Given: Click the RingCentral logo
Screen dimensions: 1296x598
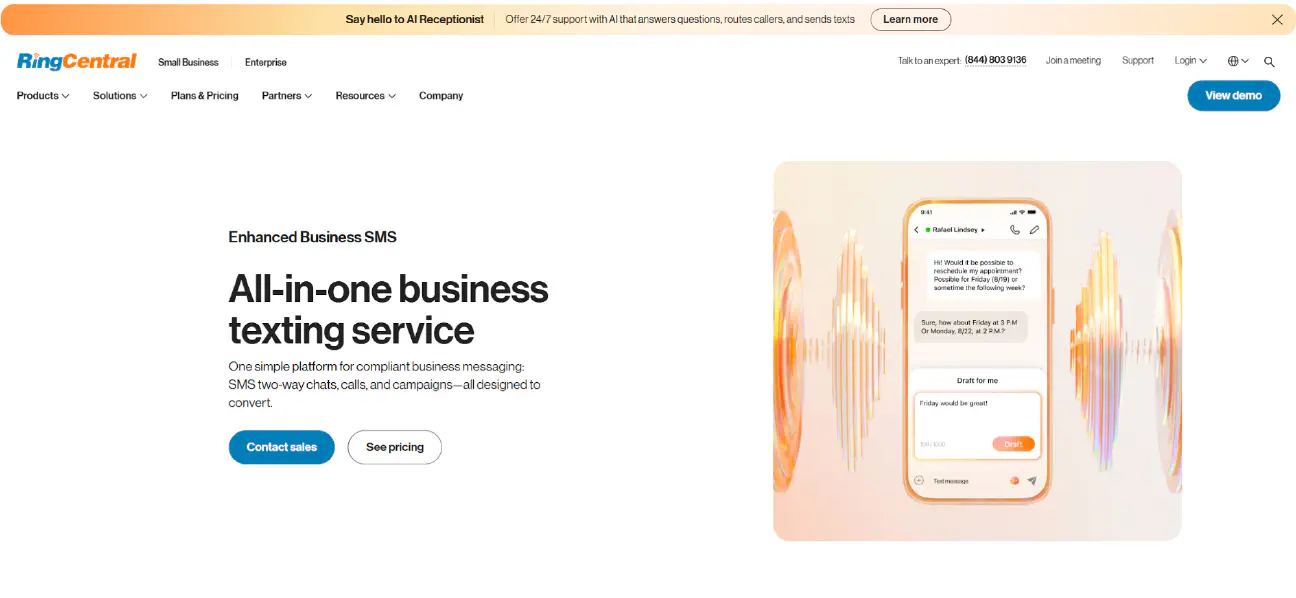Looking at the screenshot, I should pyautogui.click(x=77, y=61).
